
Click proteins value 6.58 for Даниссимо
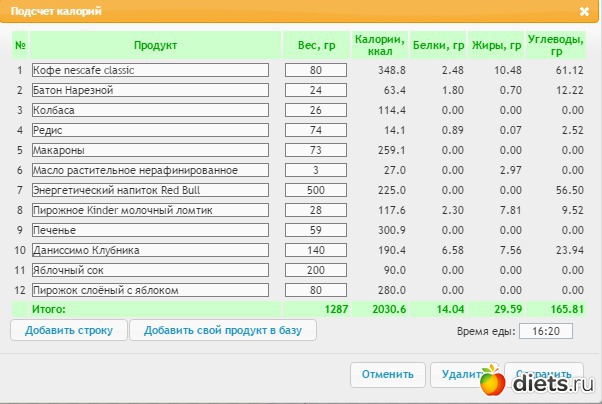tap(453, 250)
